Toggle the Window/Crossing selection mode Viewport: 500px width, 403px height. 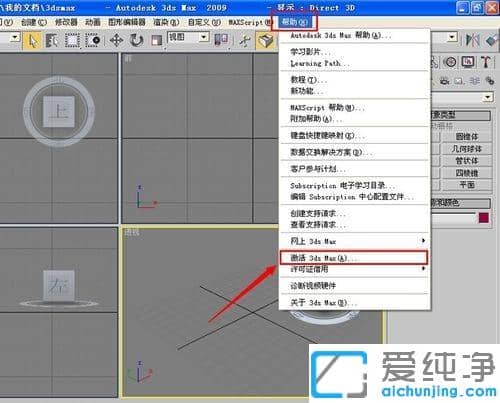93,40
